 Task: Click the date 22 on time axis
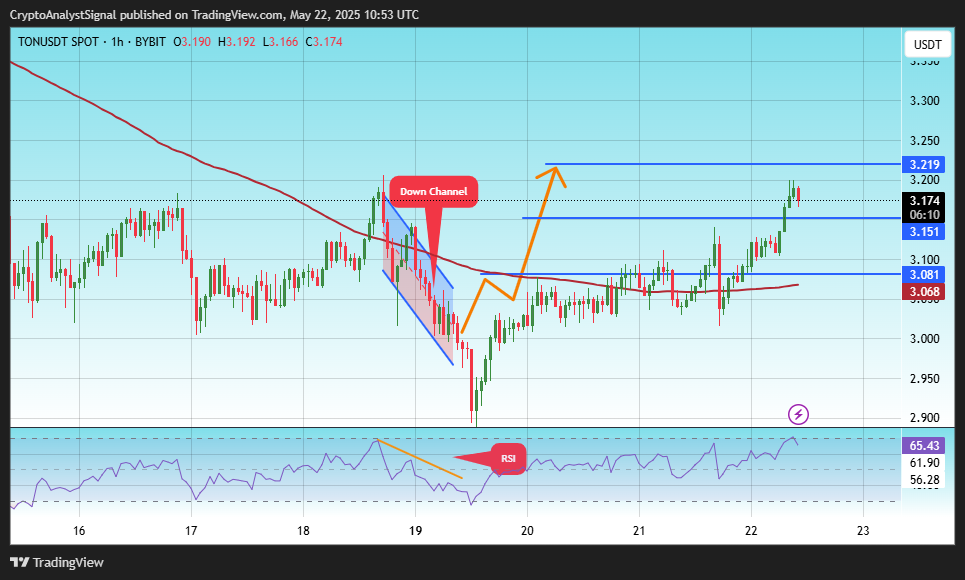click(x=751, y=531)
